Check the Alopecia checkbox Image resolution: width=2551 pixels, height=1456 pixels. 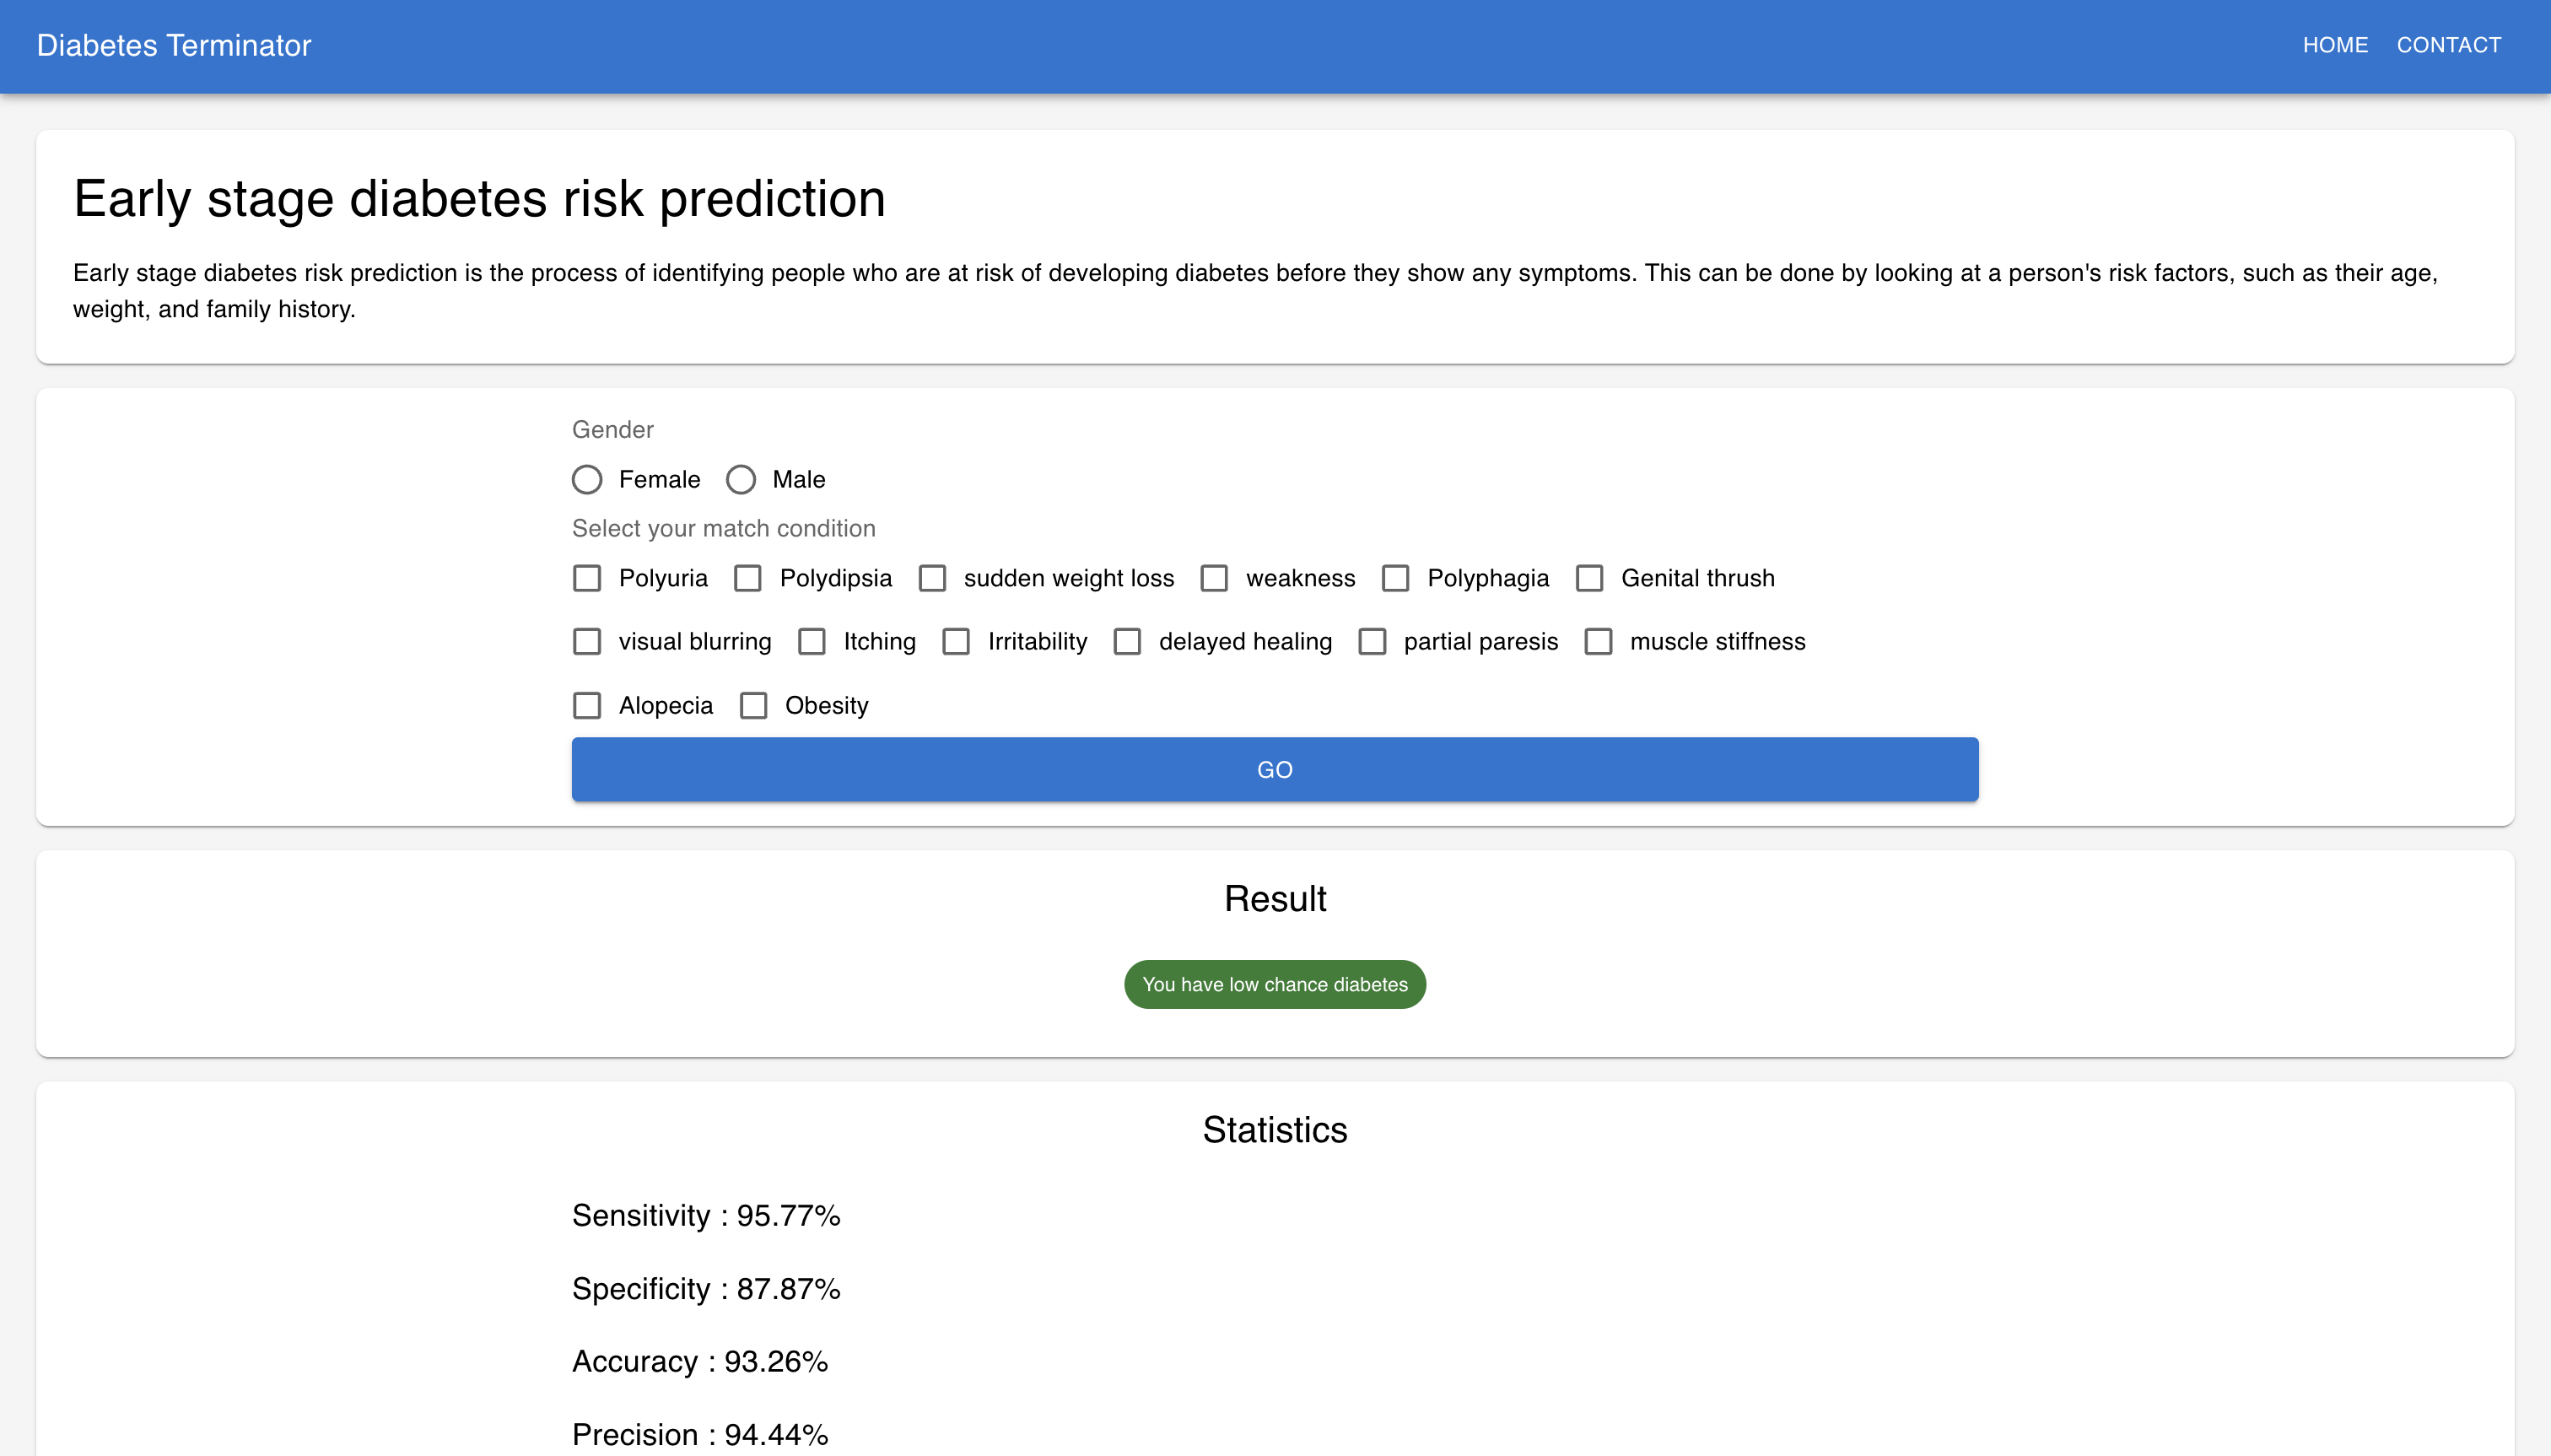click(x=587, y=706)
